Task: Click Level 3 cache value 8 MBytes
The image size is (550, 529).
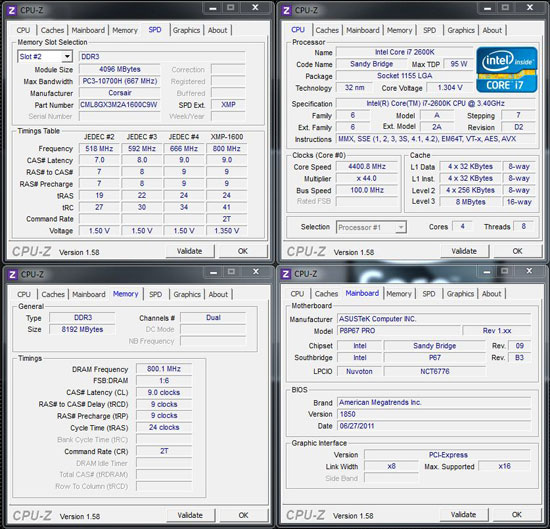Action: (470, 202)
